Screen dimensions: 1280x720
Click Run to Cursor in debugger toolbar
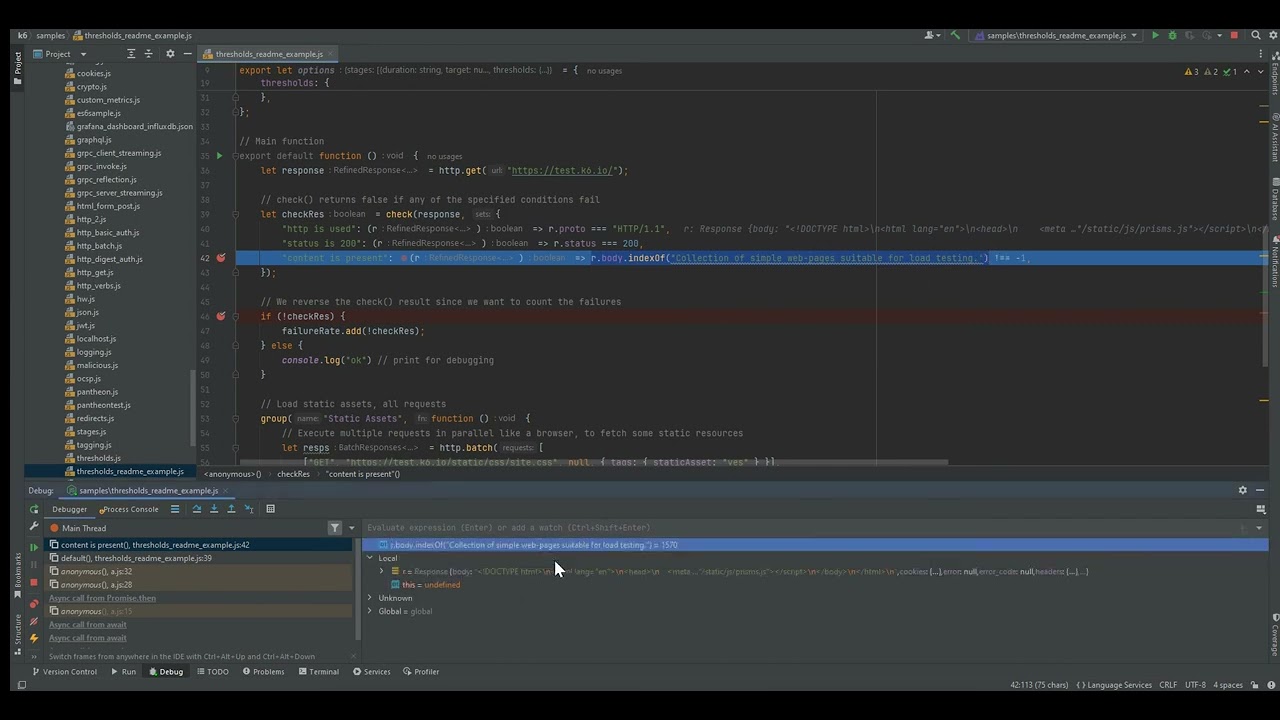pyautogui.click(x=249, y=509)
